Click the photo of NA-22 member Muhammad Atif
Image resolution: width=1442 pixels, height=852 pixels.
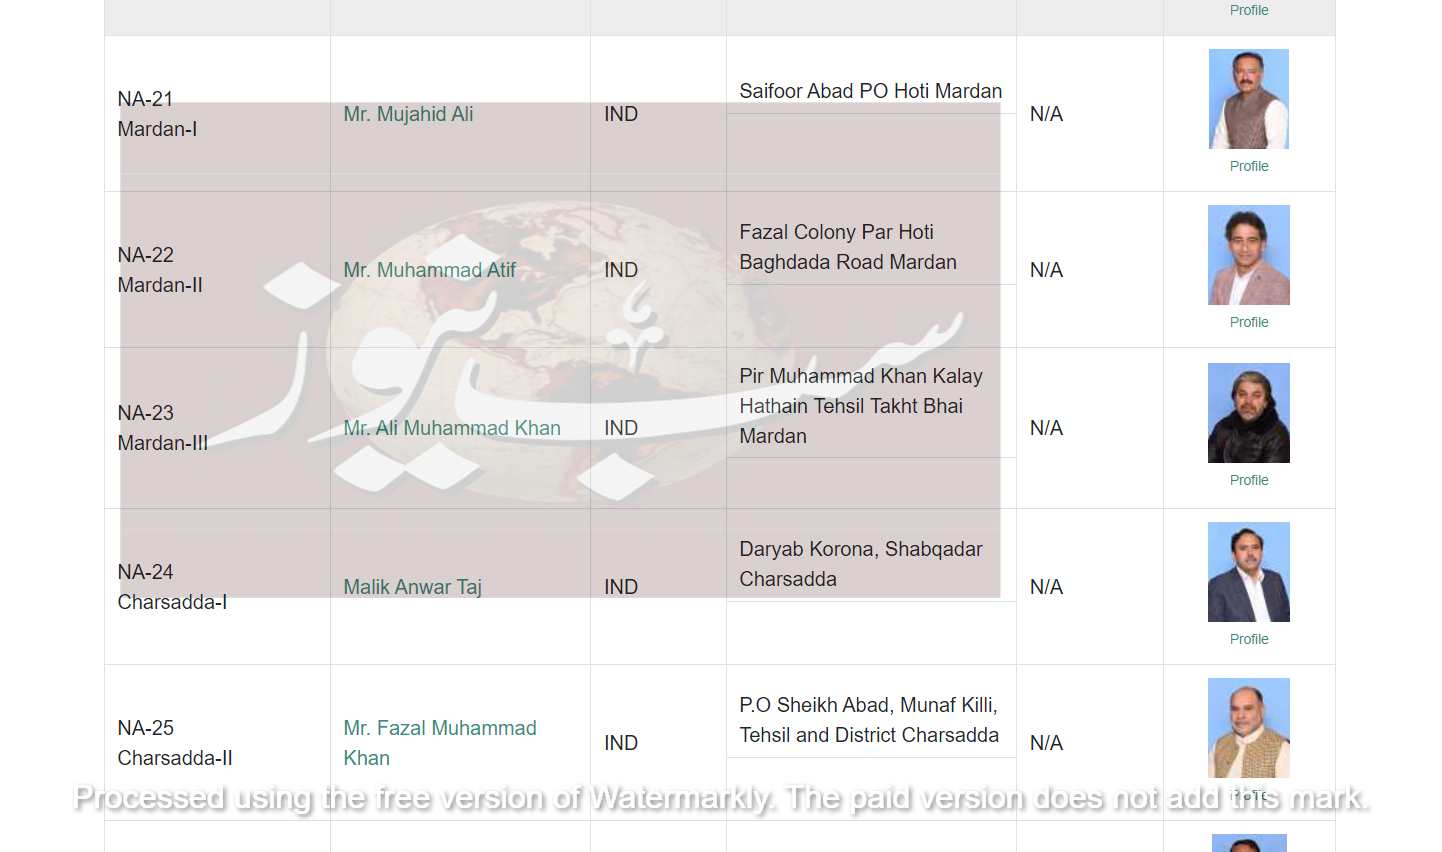coord(1249,255)
